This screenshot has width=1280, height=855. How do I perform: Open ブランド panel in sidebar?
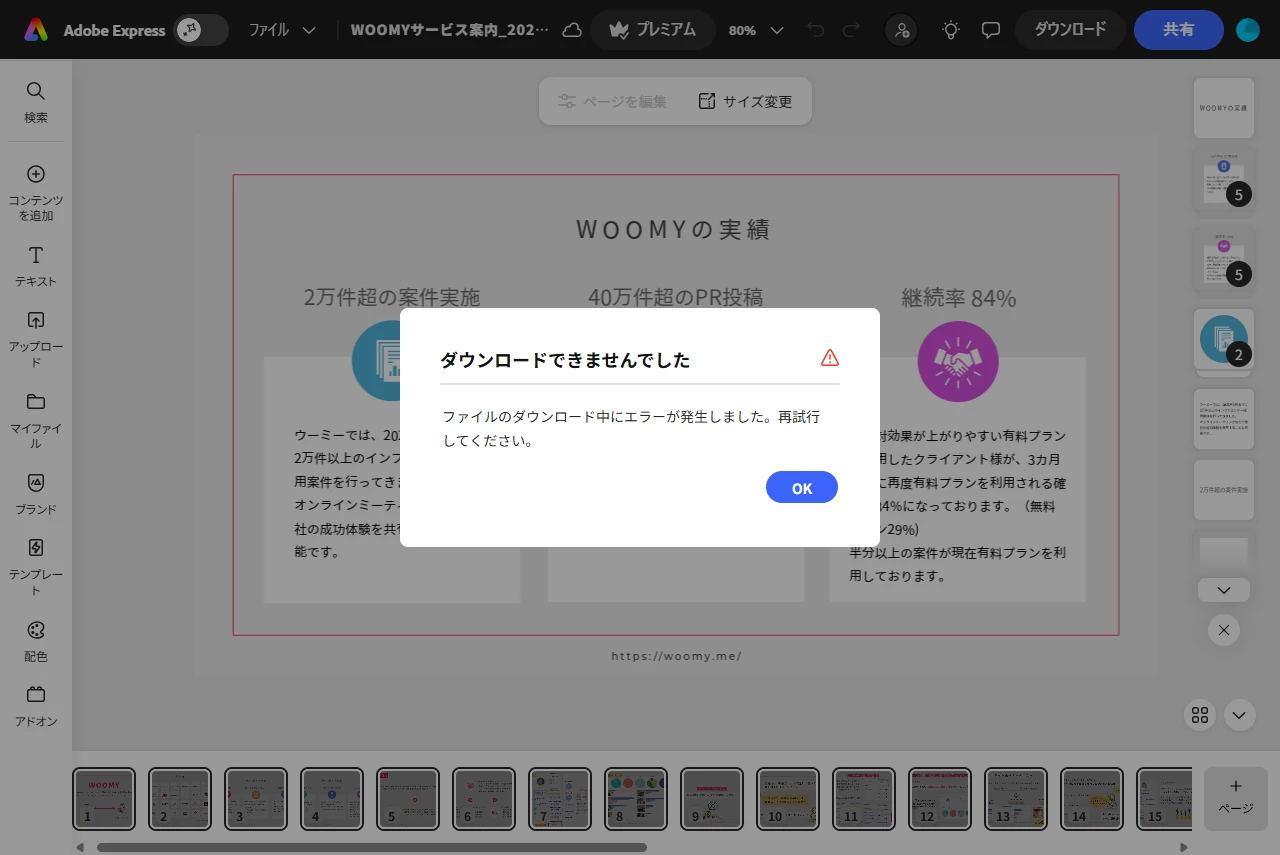[x=36, y=494]
